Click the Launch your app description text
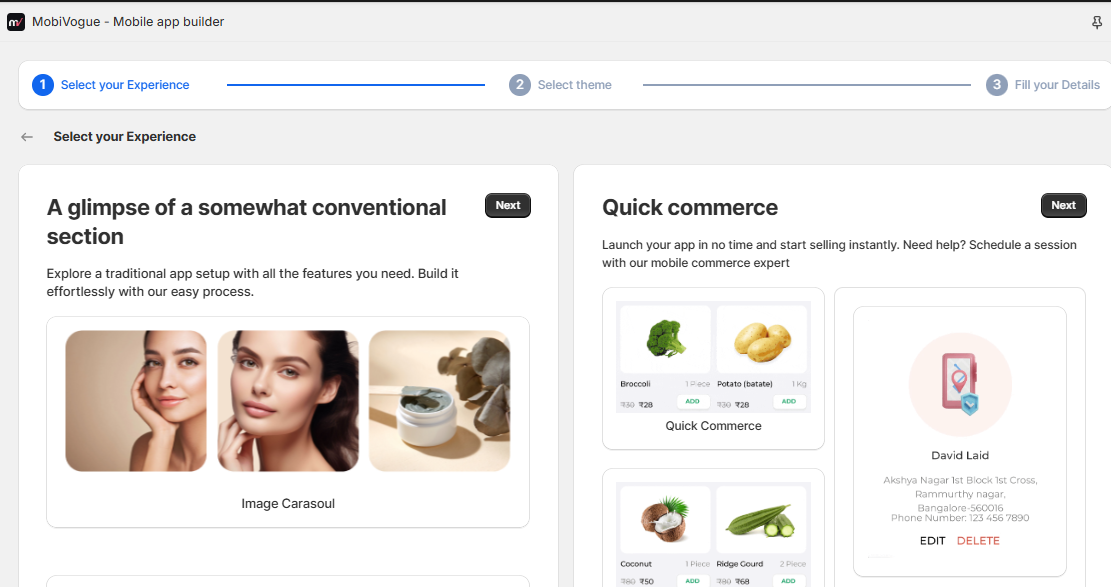The image size is (1111, 587). [x=840, y=254]
